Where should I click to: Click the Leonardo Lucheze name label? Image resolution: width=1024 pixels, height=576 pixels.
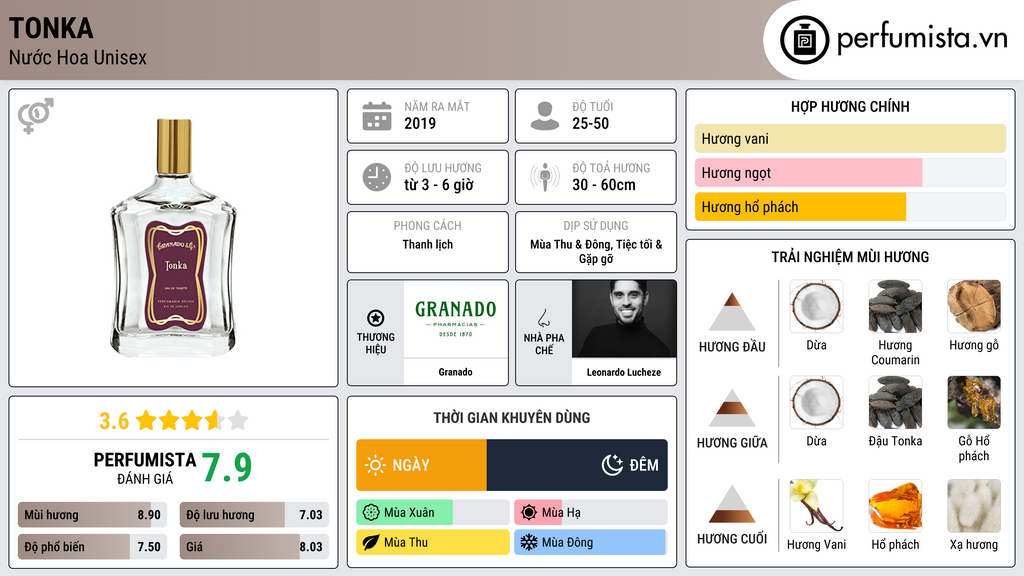tap(624, 372)
